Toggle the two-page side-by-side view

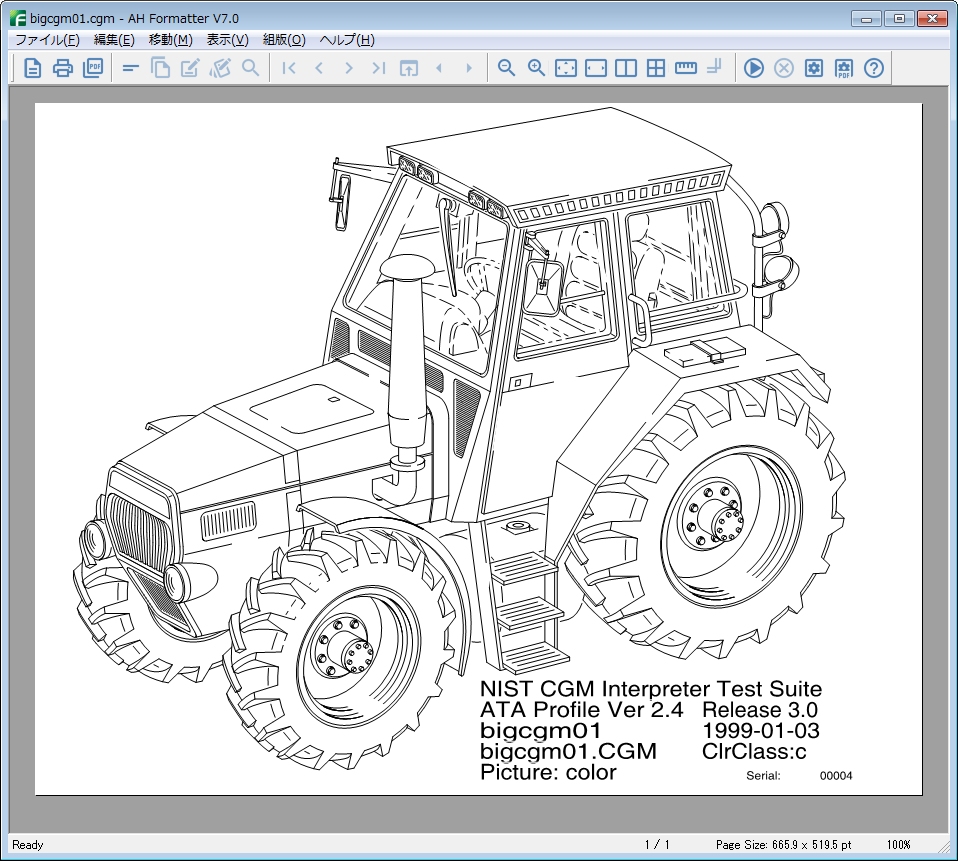(626, 68)
